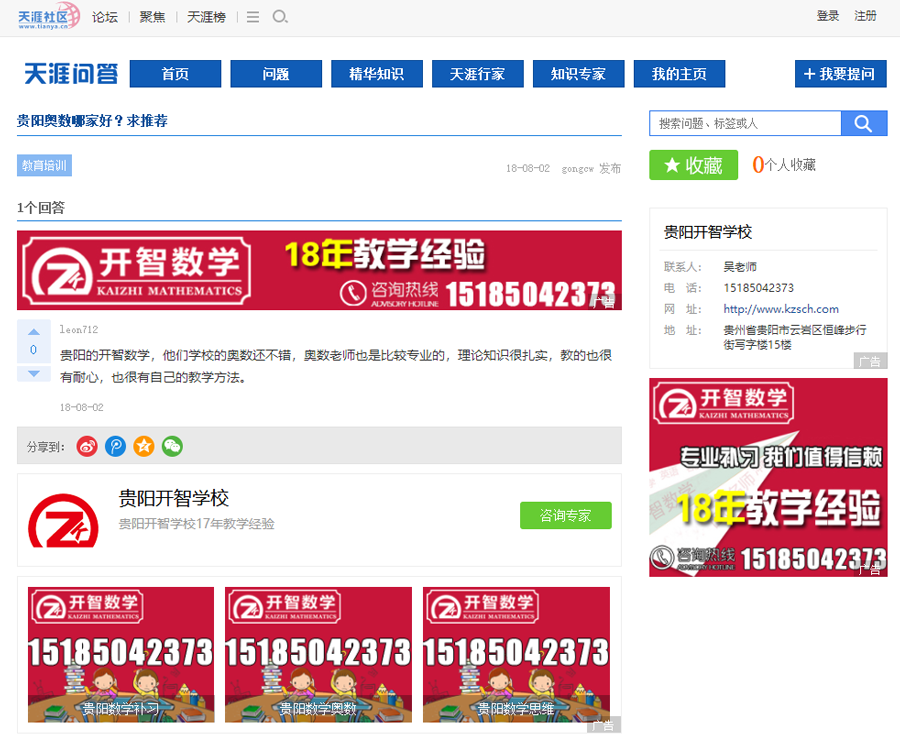Open 聚焦 in top navigation
Screen dimensions: 900x745
[152, 17]
